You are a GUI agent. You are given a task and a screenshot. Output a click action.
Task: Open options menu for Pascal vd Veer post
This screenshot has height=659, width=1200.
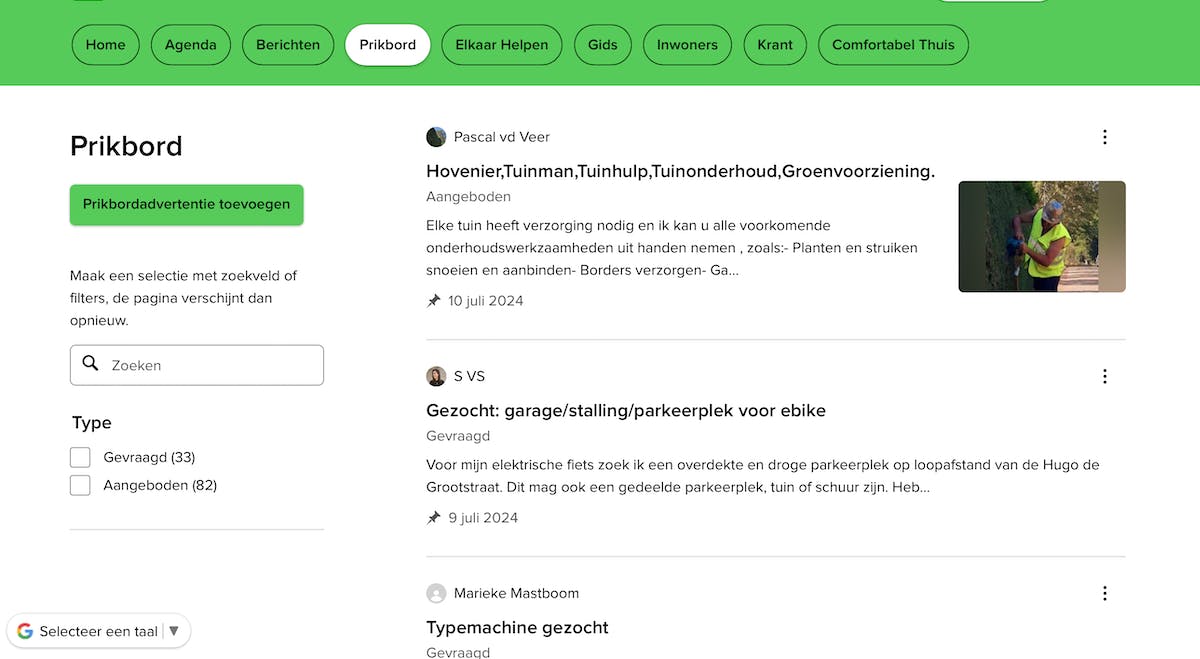1104,137
